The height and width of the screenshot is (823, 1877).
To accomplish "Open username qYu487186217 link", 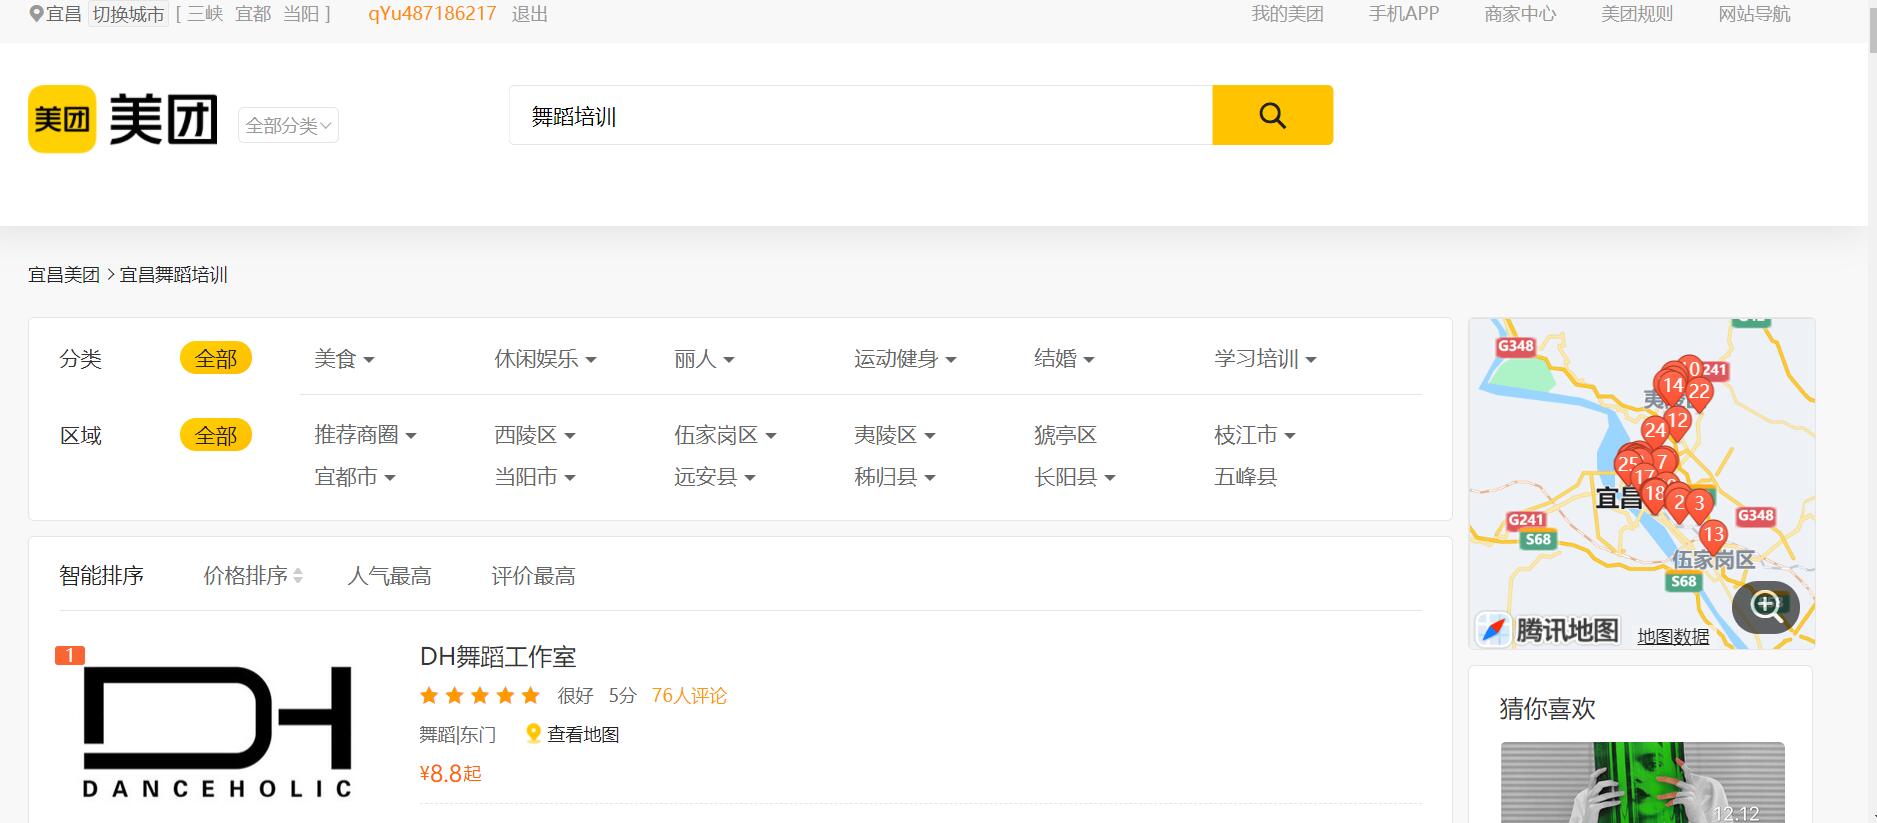I will coord(432,14).
